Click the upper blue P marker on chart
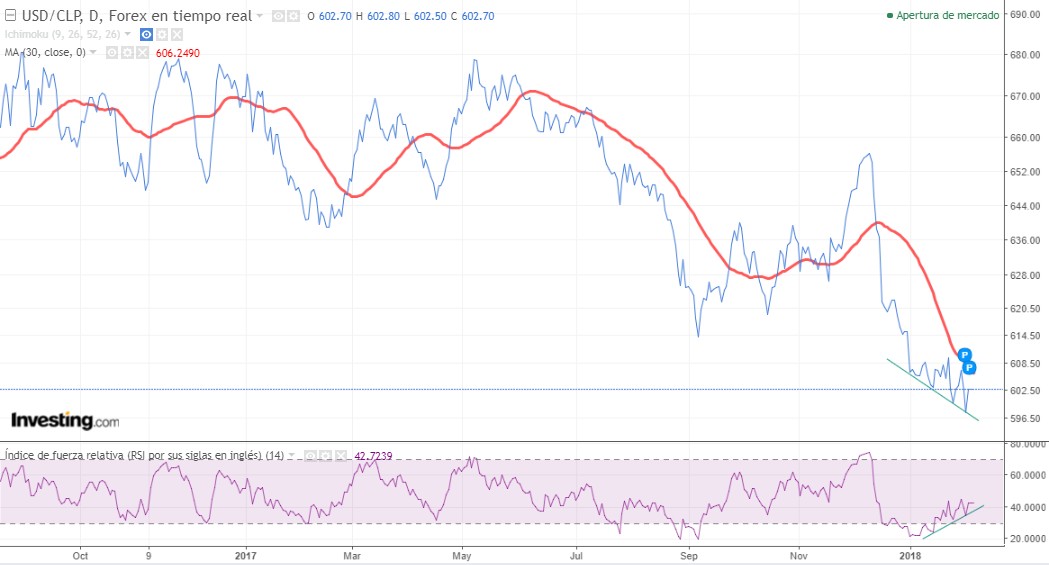The width and height of the screenshot is (1049, 565). [x=964, y=355]
